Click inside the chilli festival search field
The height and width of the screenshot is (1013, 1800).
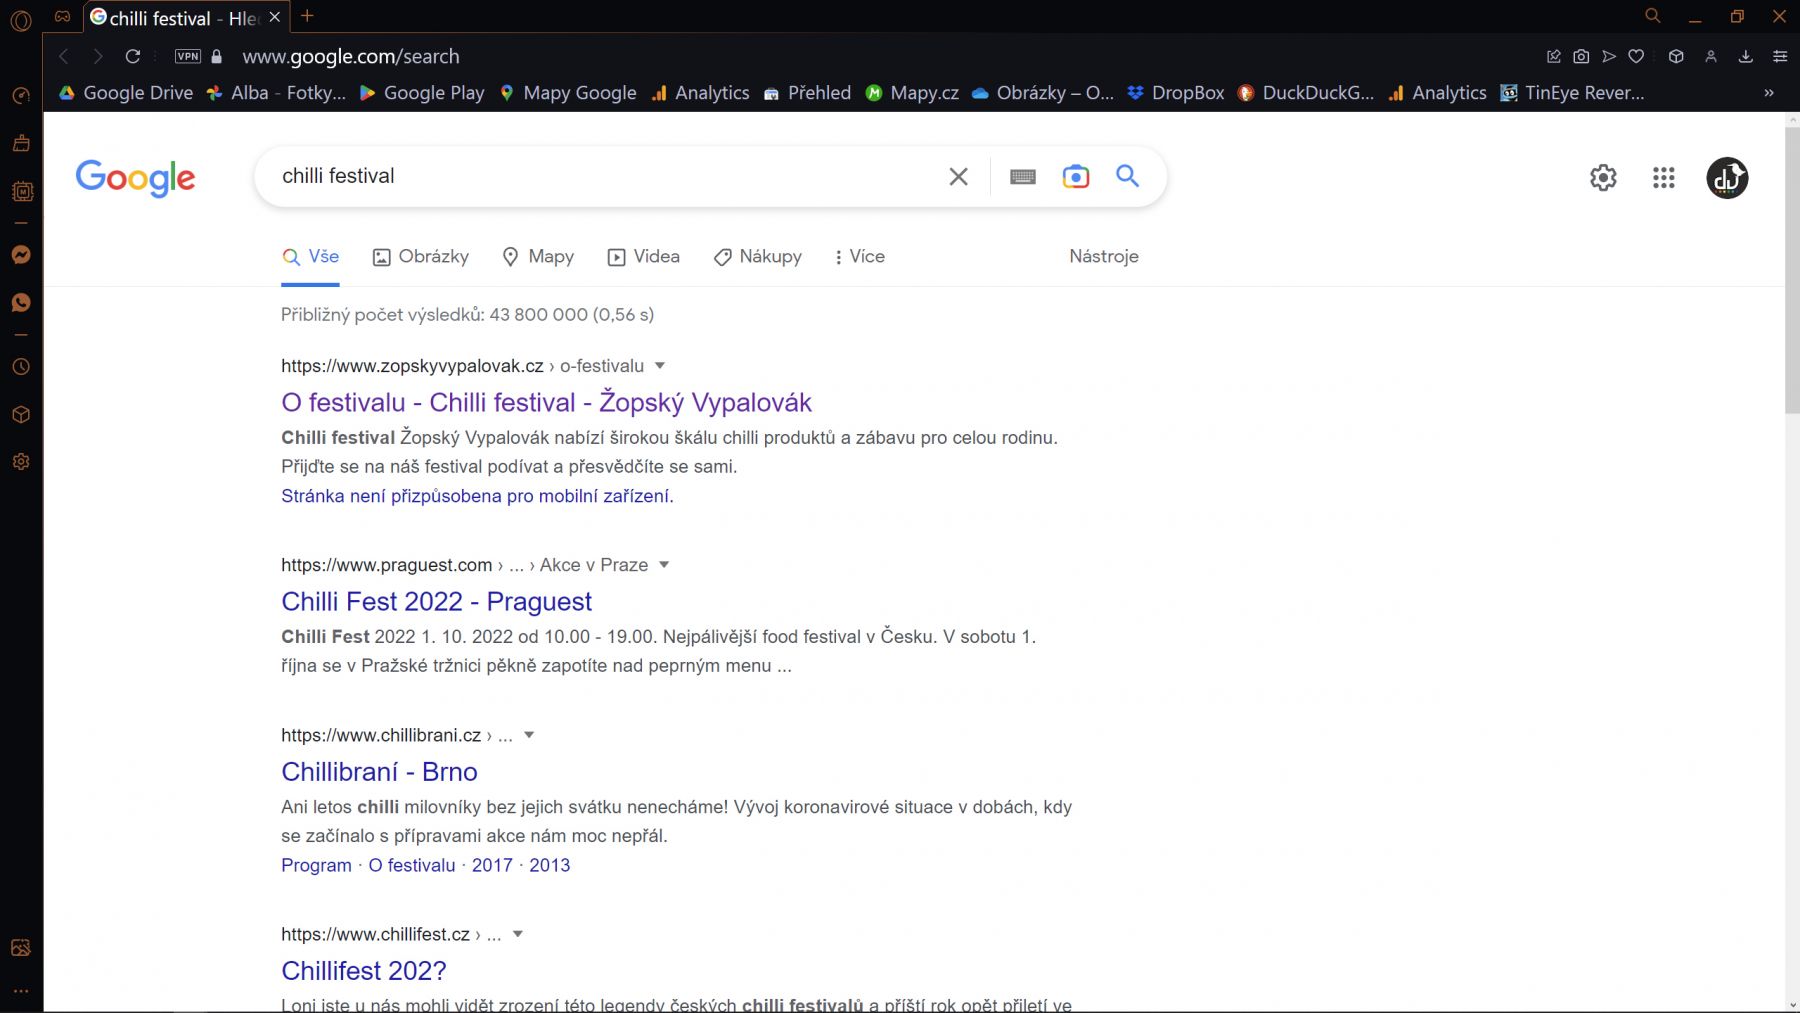pyautogui.click(x=600, y=177)
